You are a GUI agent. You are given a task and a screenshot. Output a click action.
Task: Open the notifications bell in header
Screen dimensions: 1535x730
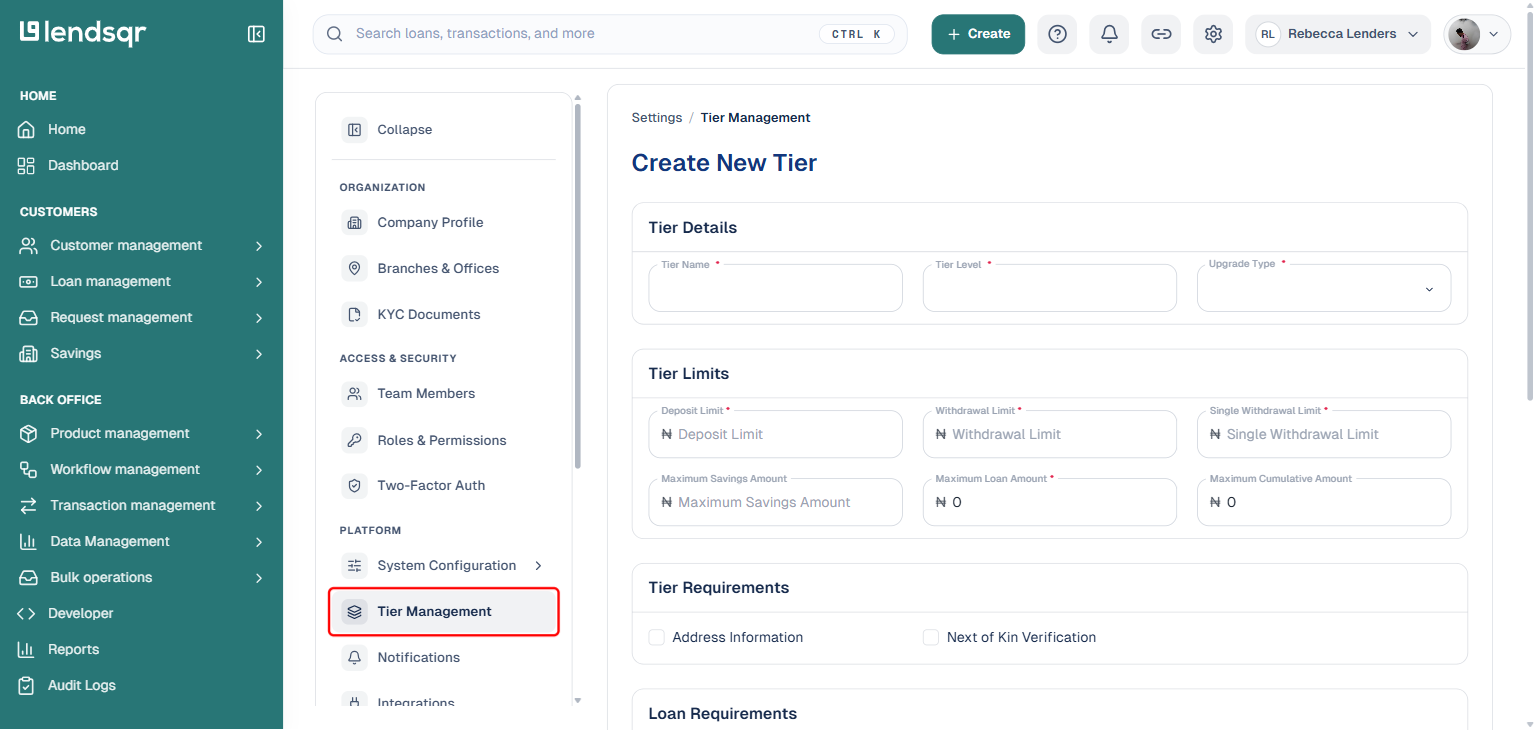(1109, 34)
